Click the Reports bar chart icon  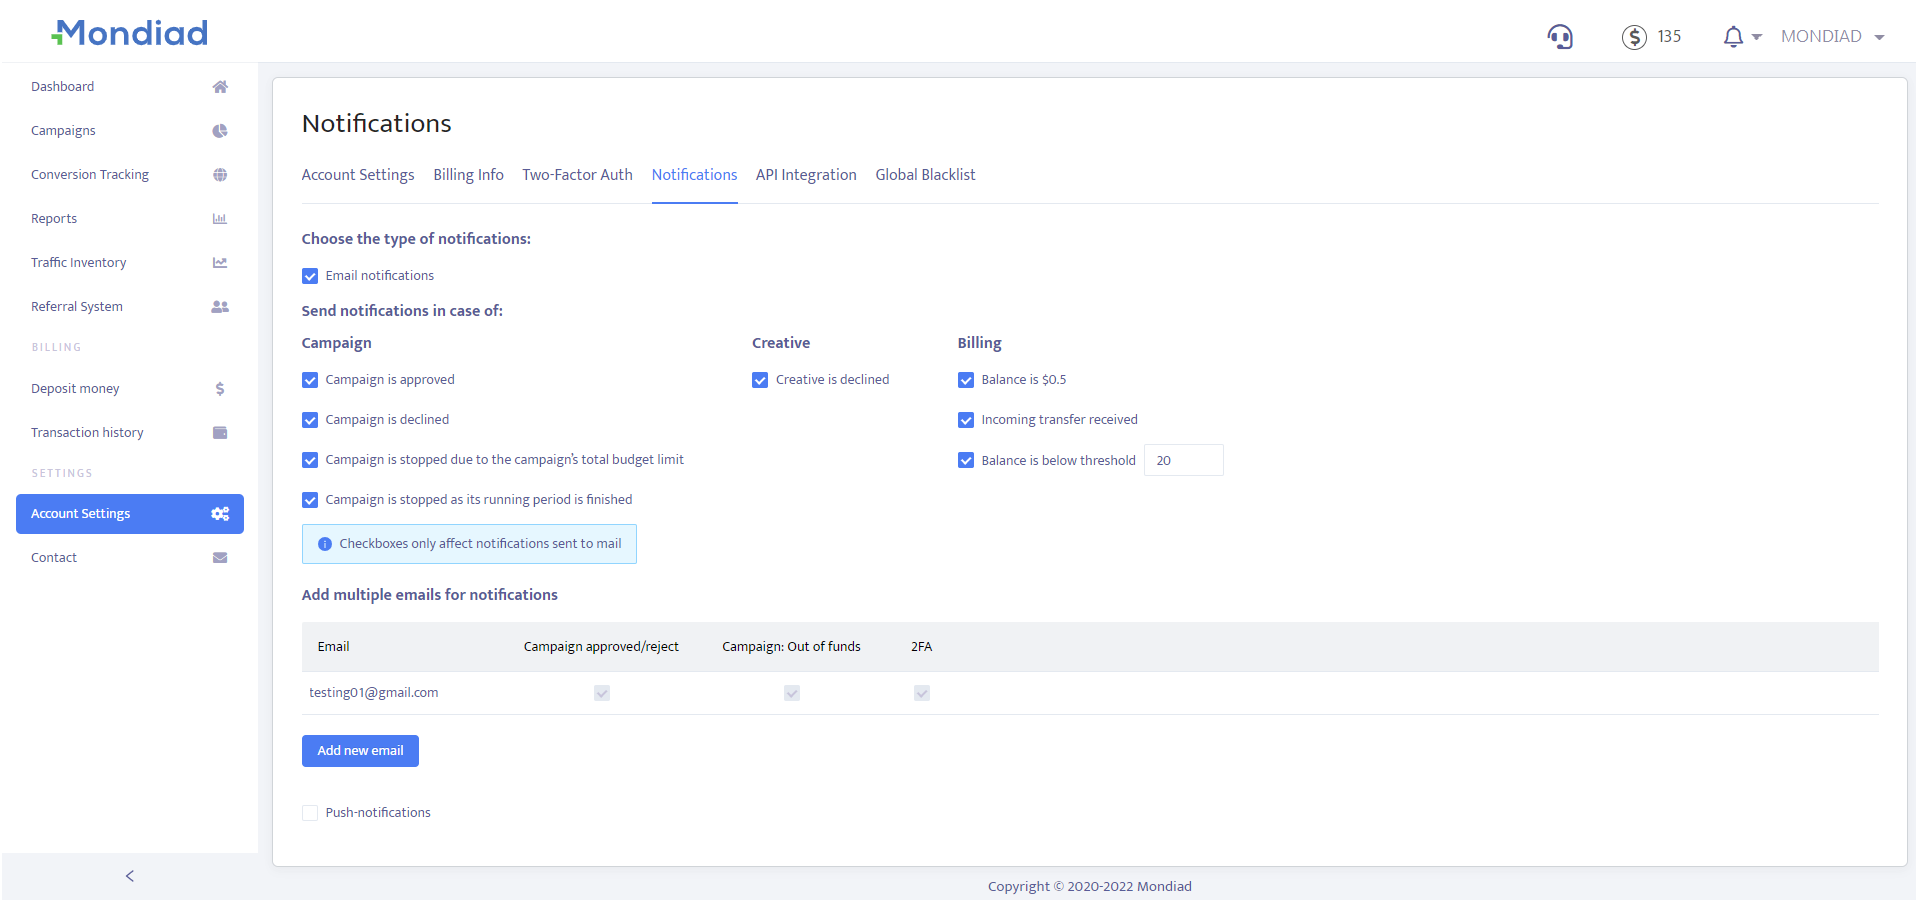(x=220, y=219)
